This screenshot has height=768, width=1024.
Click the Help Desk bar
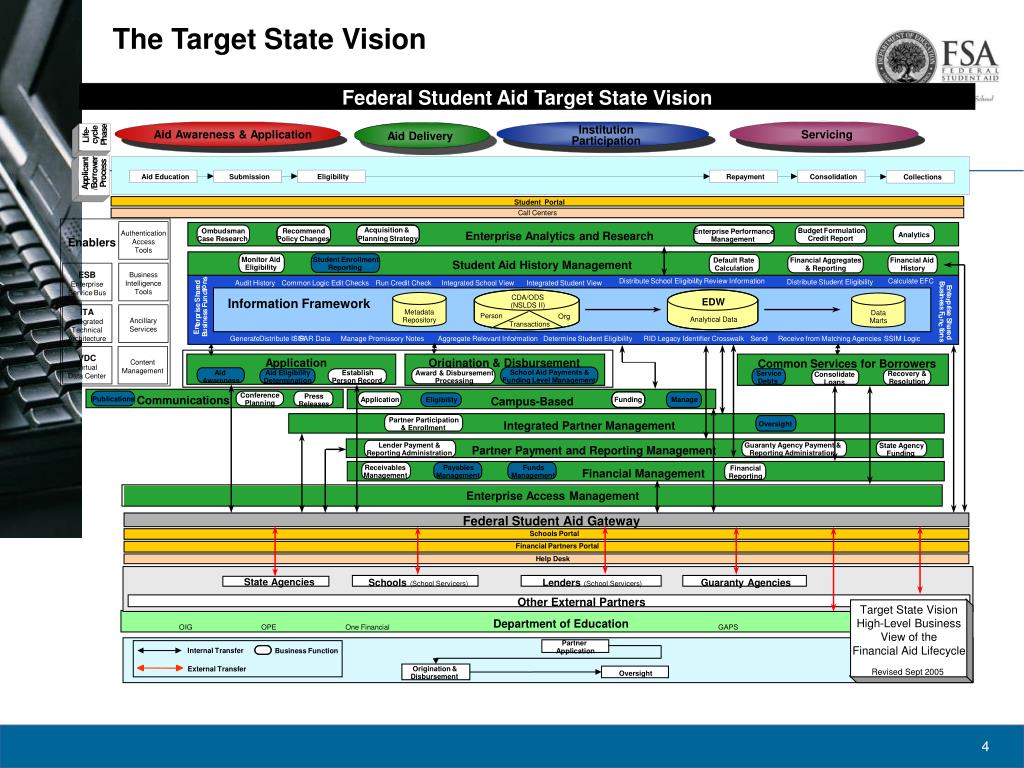pyautogui.click(x=546, y=558)
